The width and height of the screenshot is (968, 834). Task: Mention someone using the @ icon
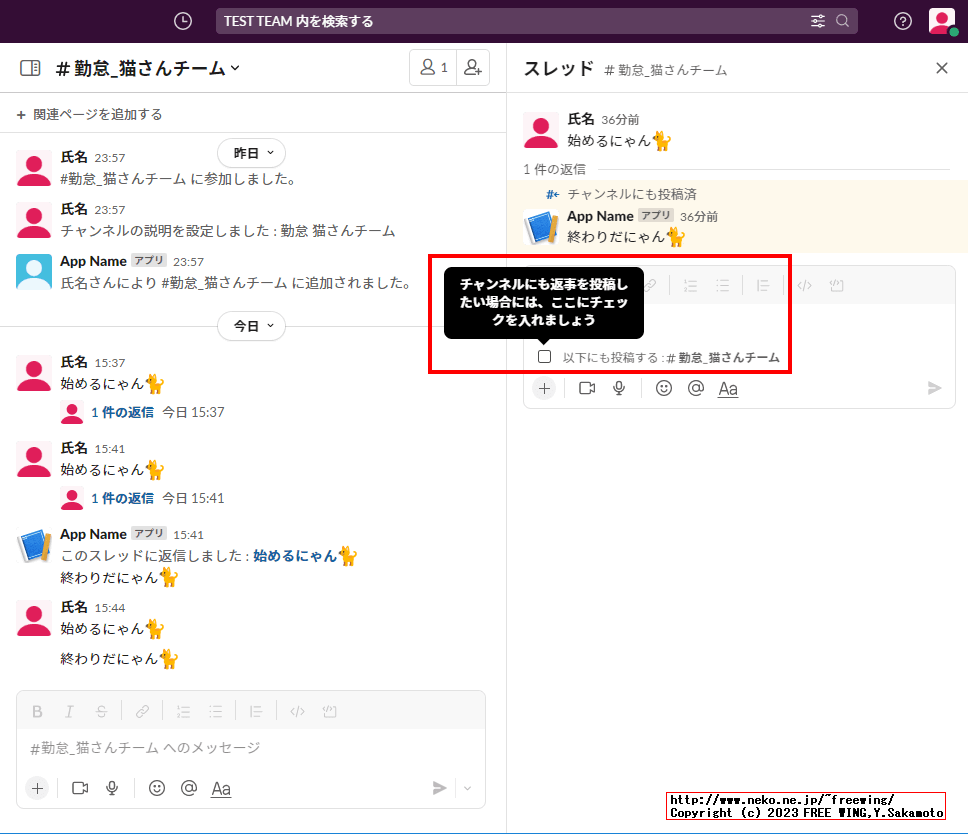click(x=189, y=788)
